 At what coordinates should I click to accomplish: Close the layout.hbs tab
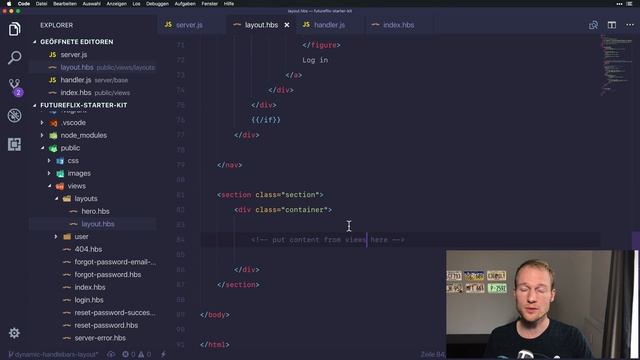pos(287,25)
